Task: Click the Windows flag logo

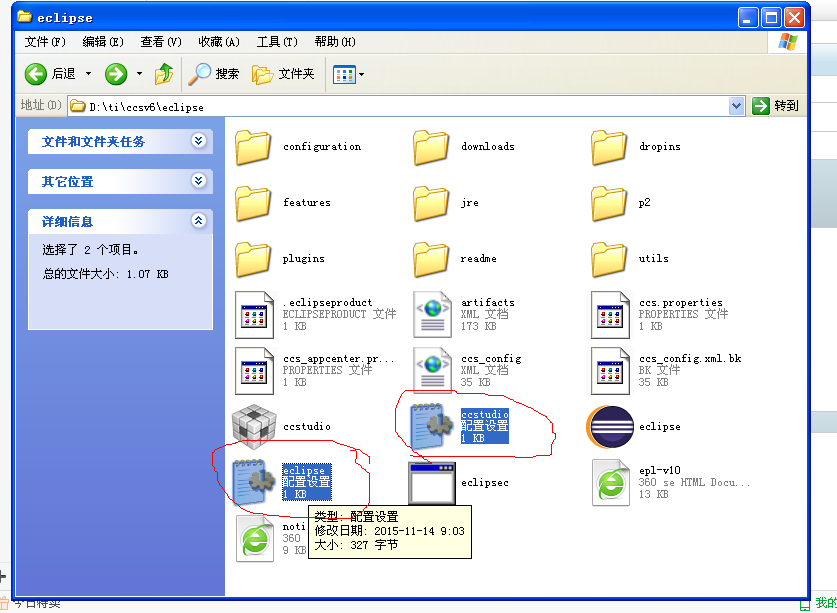Action: (x=787, y=42)
